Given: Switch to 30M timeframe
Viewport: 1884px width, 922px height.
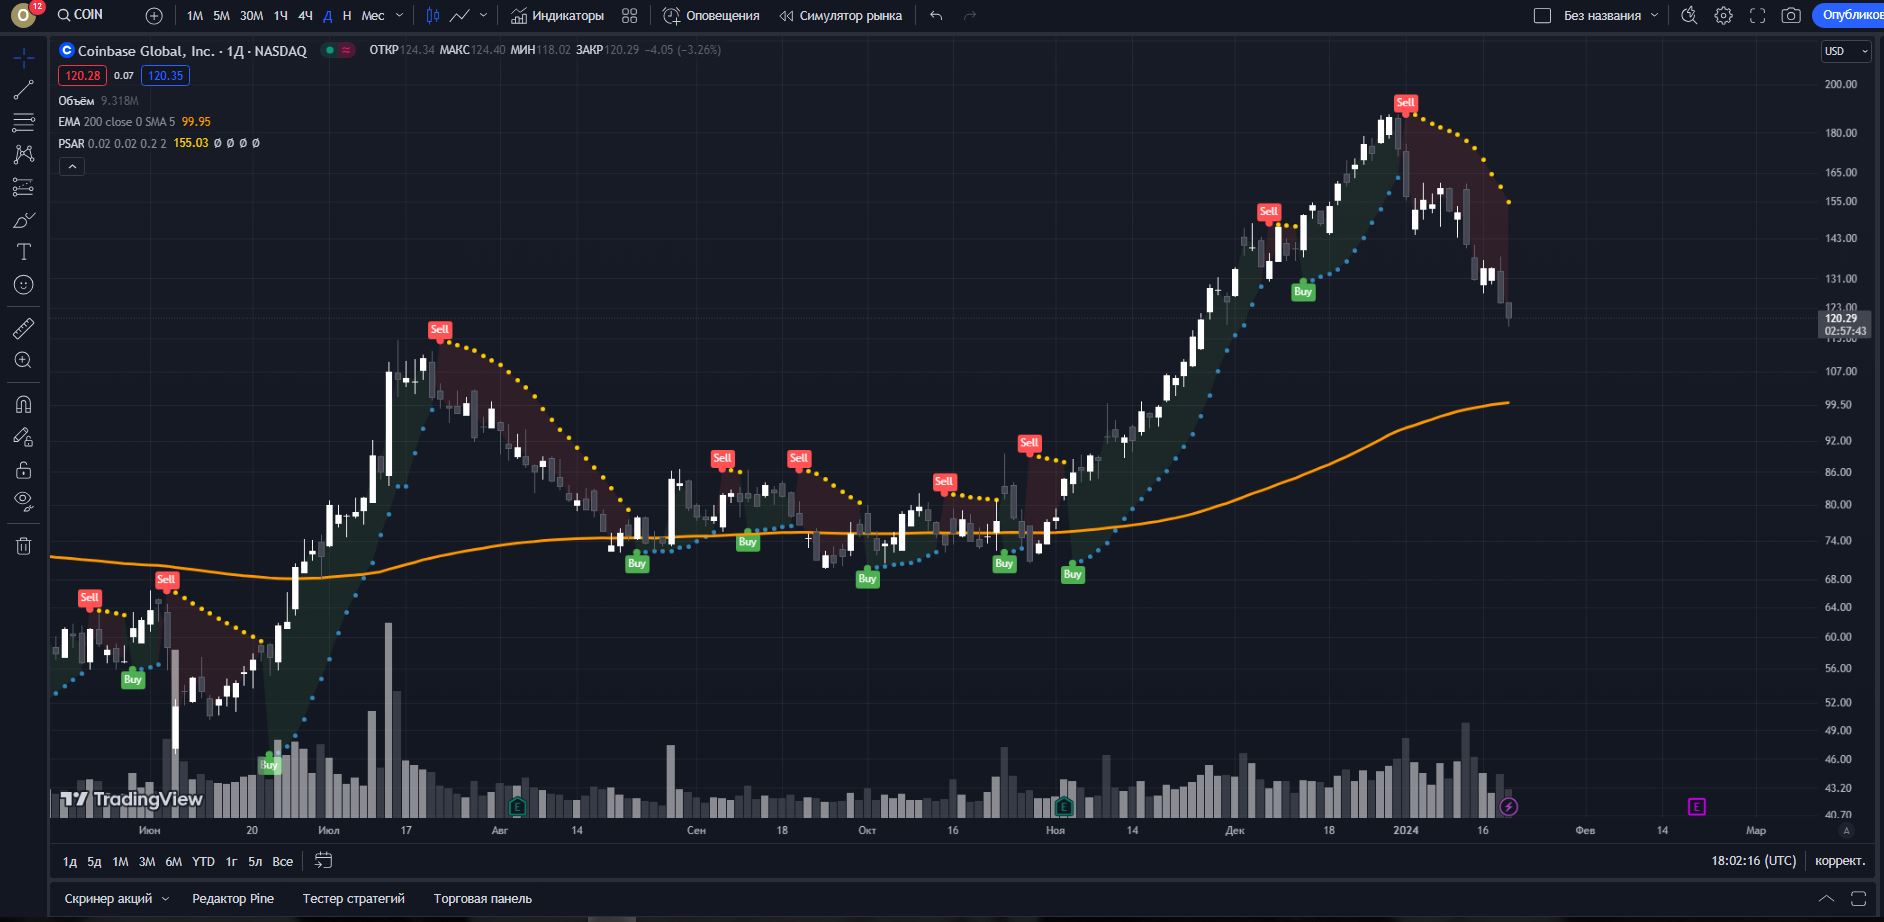Looking at the screenshot, I should point(252,16).
